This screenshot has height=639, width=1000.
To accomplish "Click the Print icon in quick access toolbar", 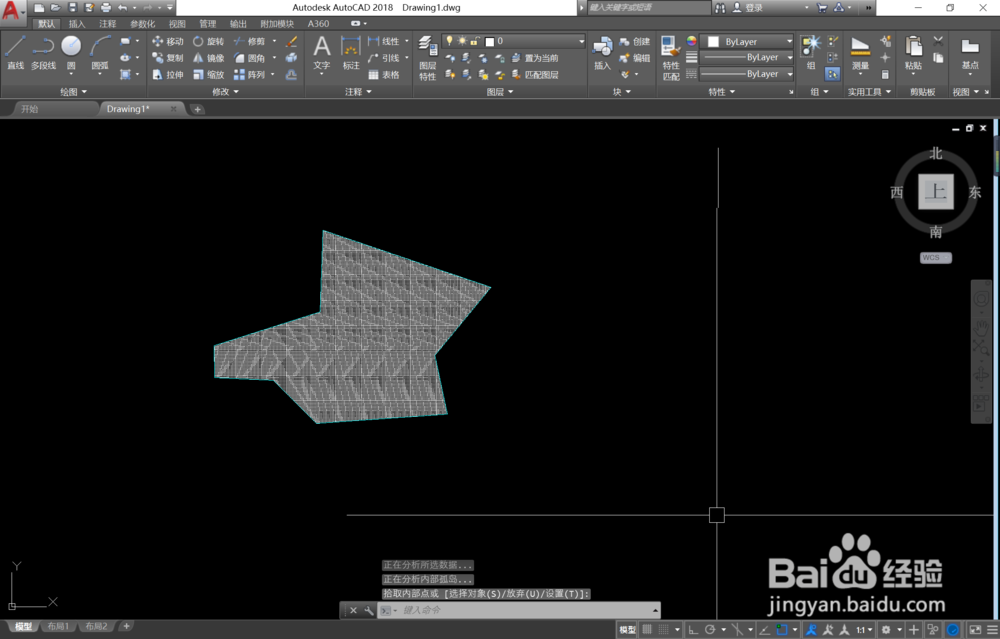I will [x=106, y=8].
